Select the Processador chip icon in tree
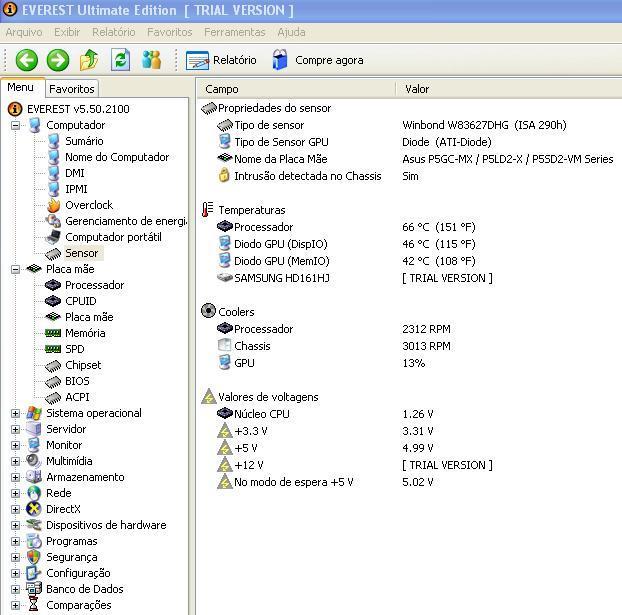Screen dimensions: 622x615 coord(53,285)
